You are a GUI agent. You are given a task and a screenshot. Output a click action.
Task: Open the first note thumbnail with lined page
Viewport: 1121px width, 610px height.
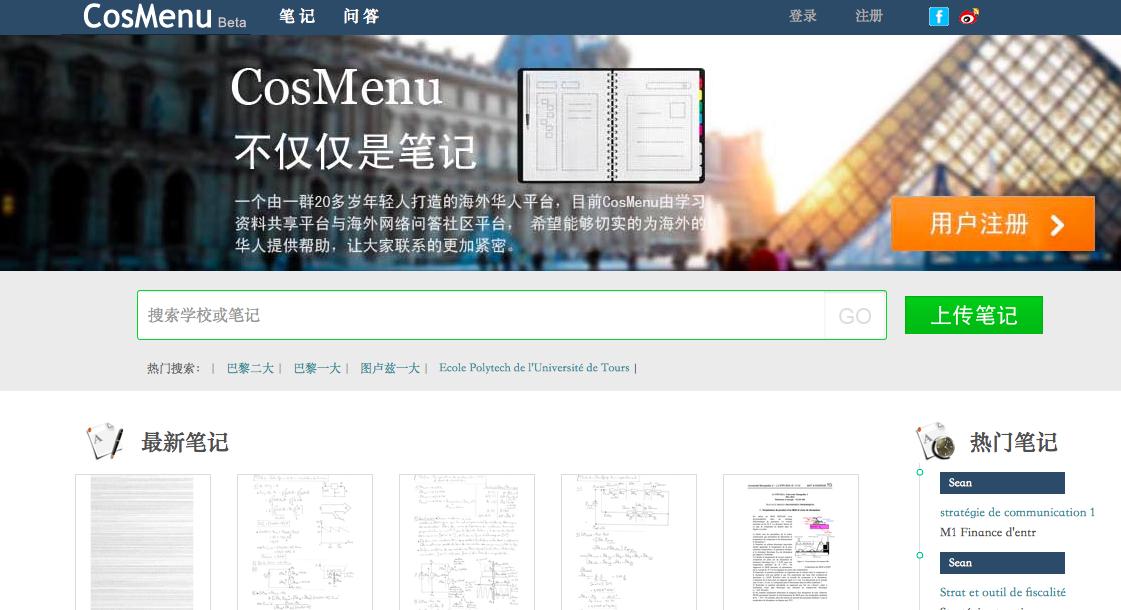point(143,542)
